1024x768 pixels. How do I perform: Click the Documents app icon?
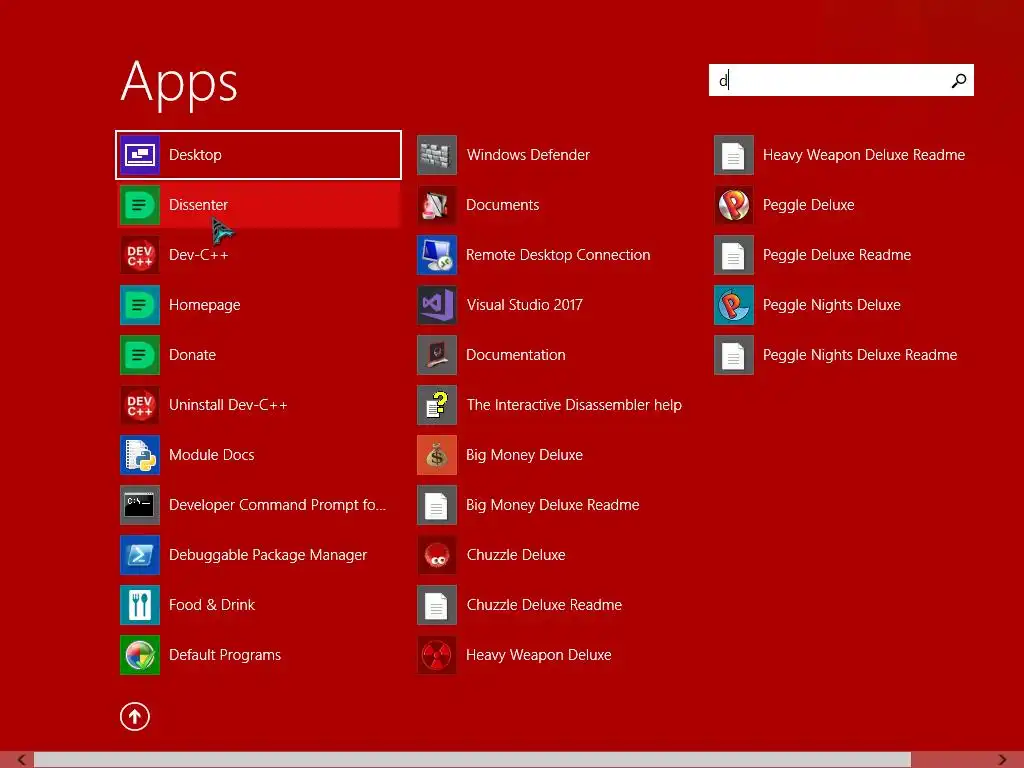click(437, 205)
